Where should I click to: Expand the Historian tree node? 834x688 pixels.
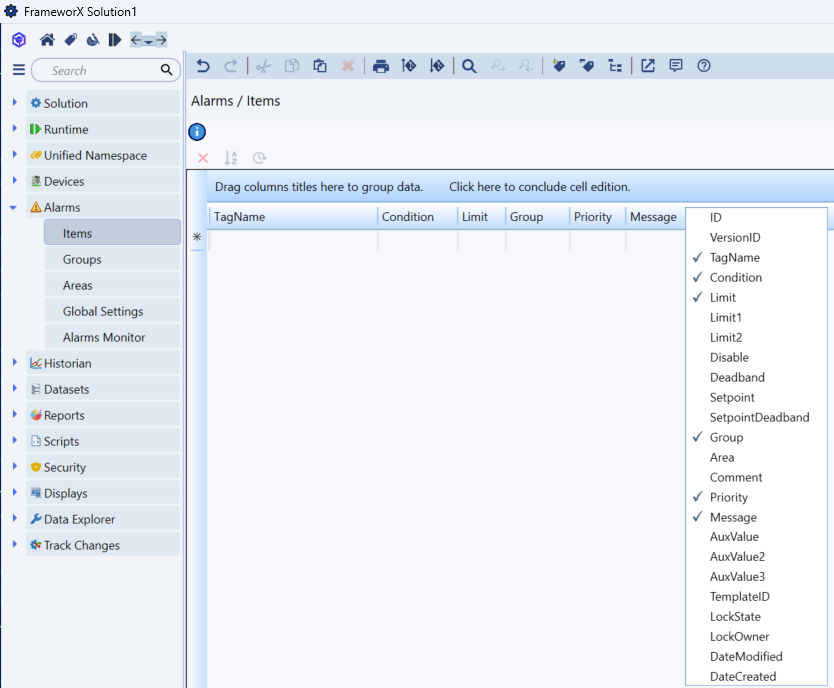14,363
